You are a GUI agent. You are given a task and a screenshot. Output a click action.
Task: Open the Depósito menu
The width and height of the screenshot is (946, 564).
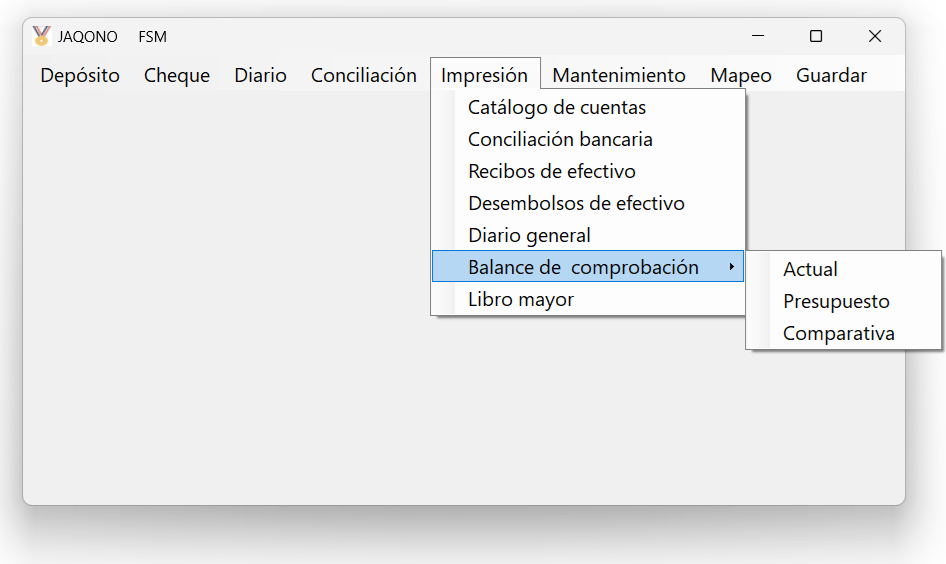[x=80, y=75]
